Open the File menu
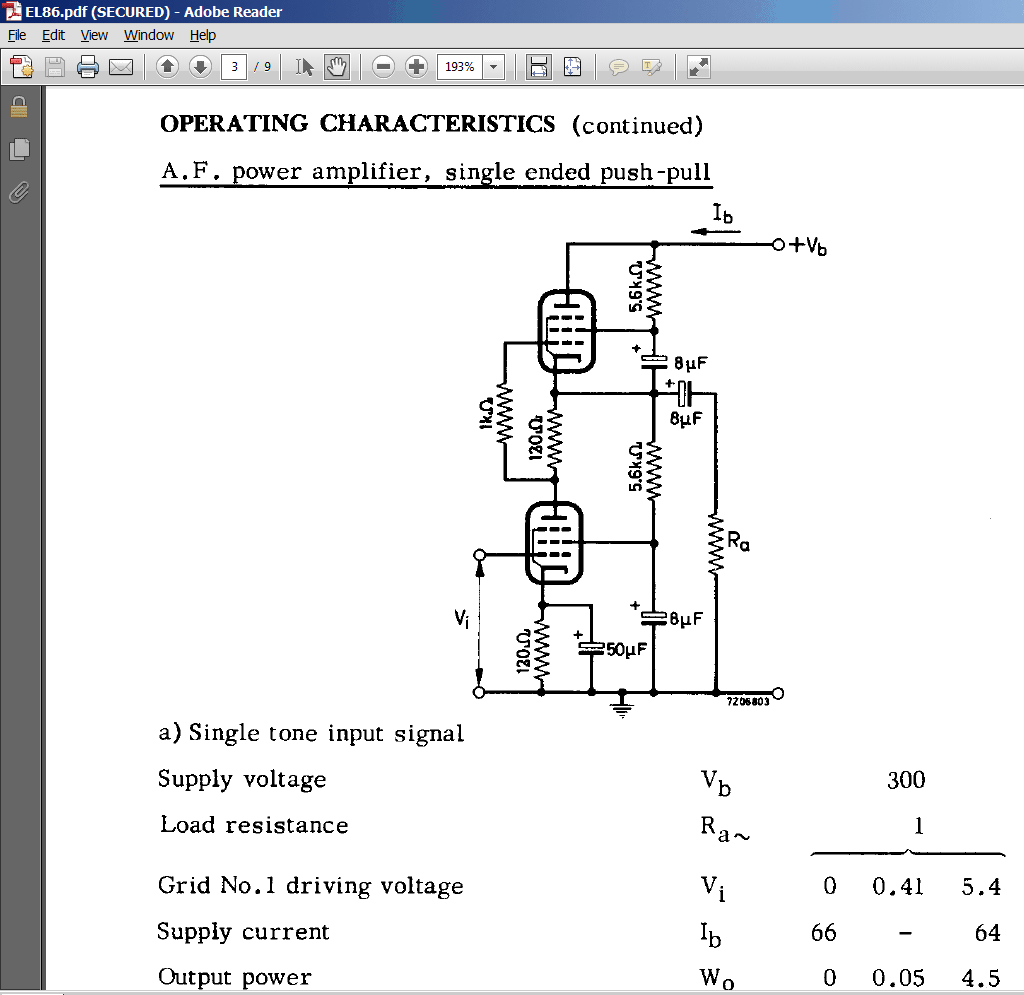The height and width of the screenshot is (995, 1024). click(x=17, y=35)
